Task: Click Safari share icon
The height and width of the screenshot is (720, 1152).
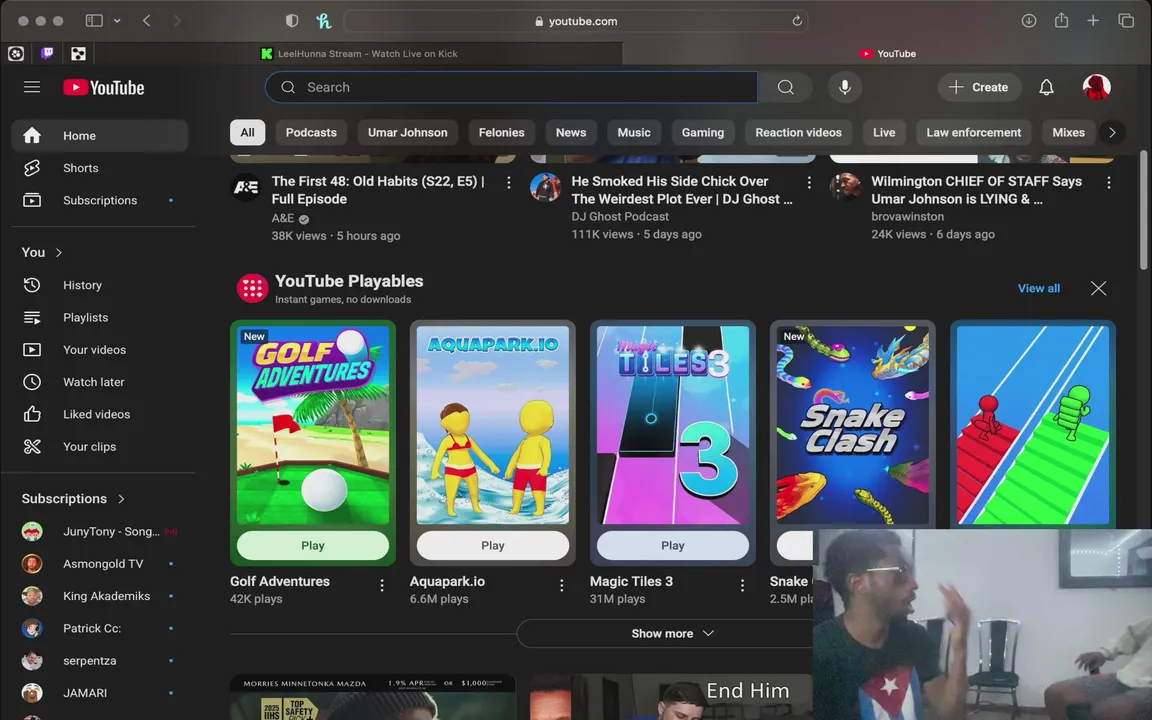Action: 1061,21
